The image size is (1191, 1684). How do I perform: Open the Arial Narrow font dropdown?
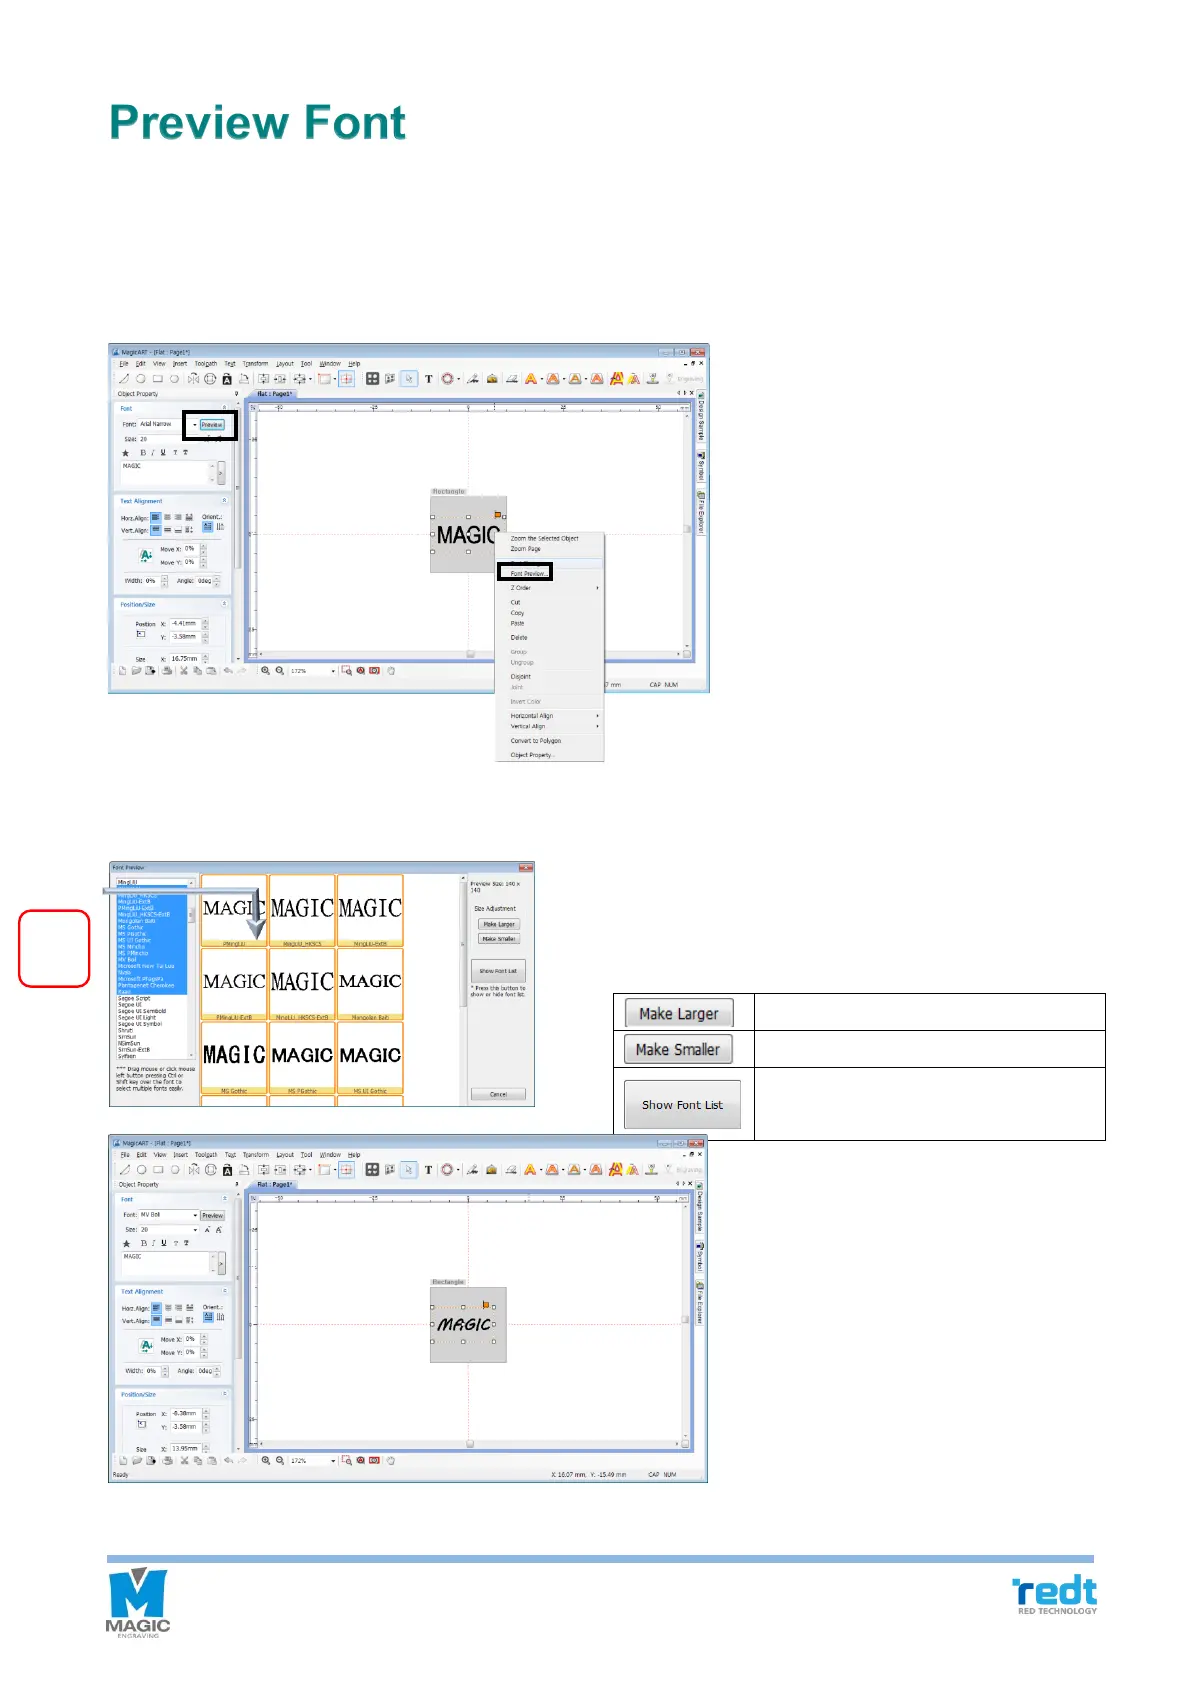coord(195,425)
